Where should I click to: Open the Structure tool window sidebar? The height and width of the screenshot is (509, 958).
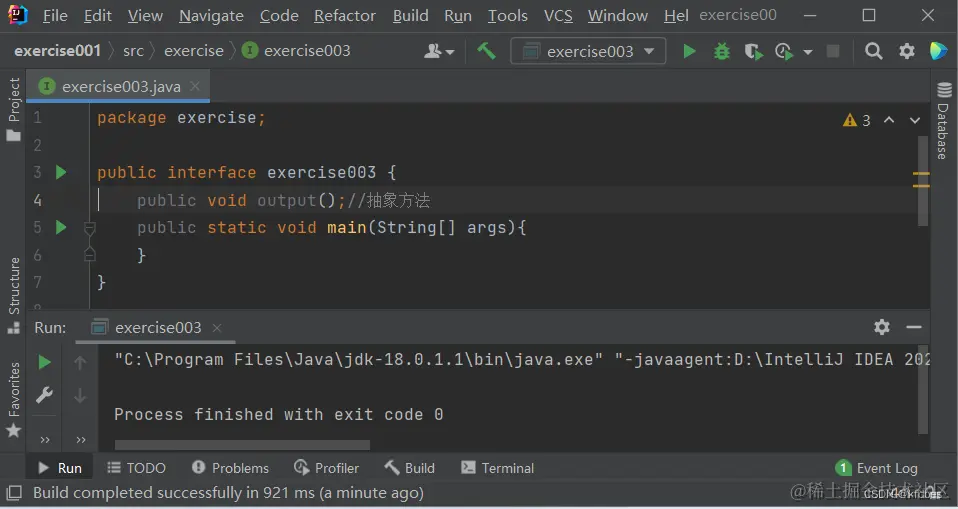pyautogui.click(x=13, y=295)
